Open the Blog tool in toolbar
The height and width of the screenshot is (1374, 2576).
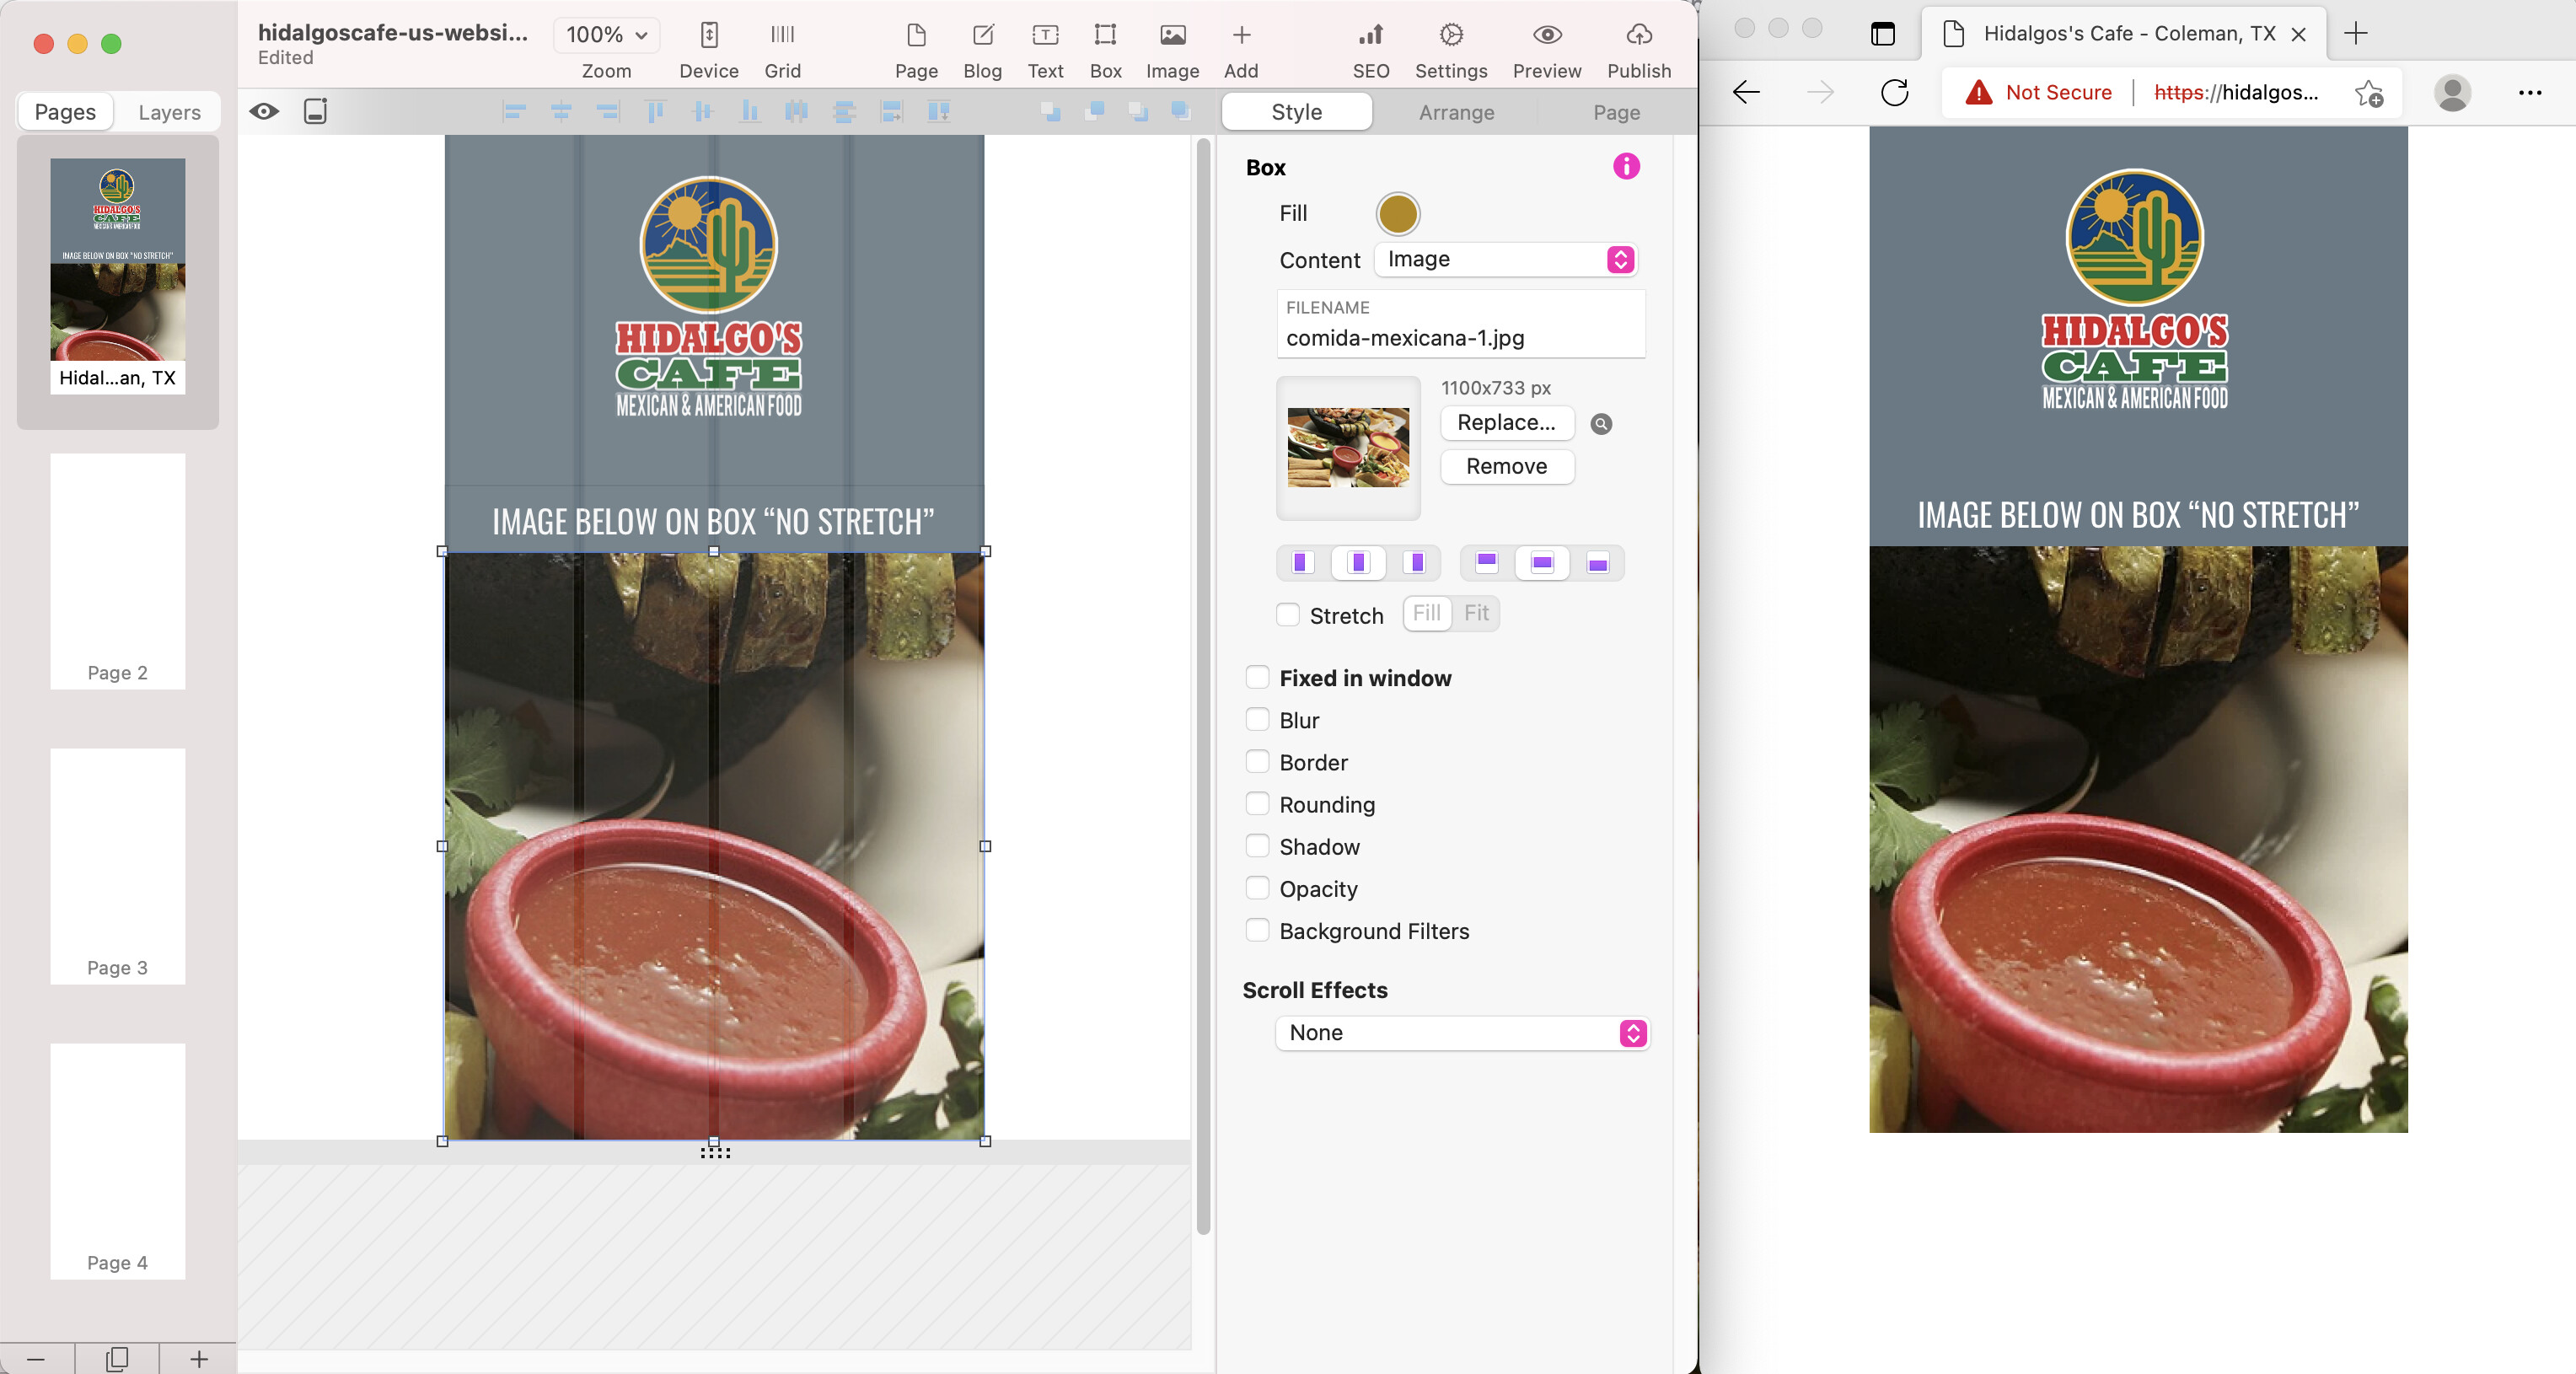pyautogui.click(x=982, y=50)
